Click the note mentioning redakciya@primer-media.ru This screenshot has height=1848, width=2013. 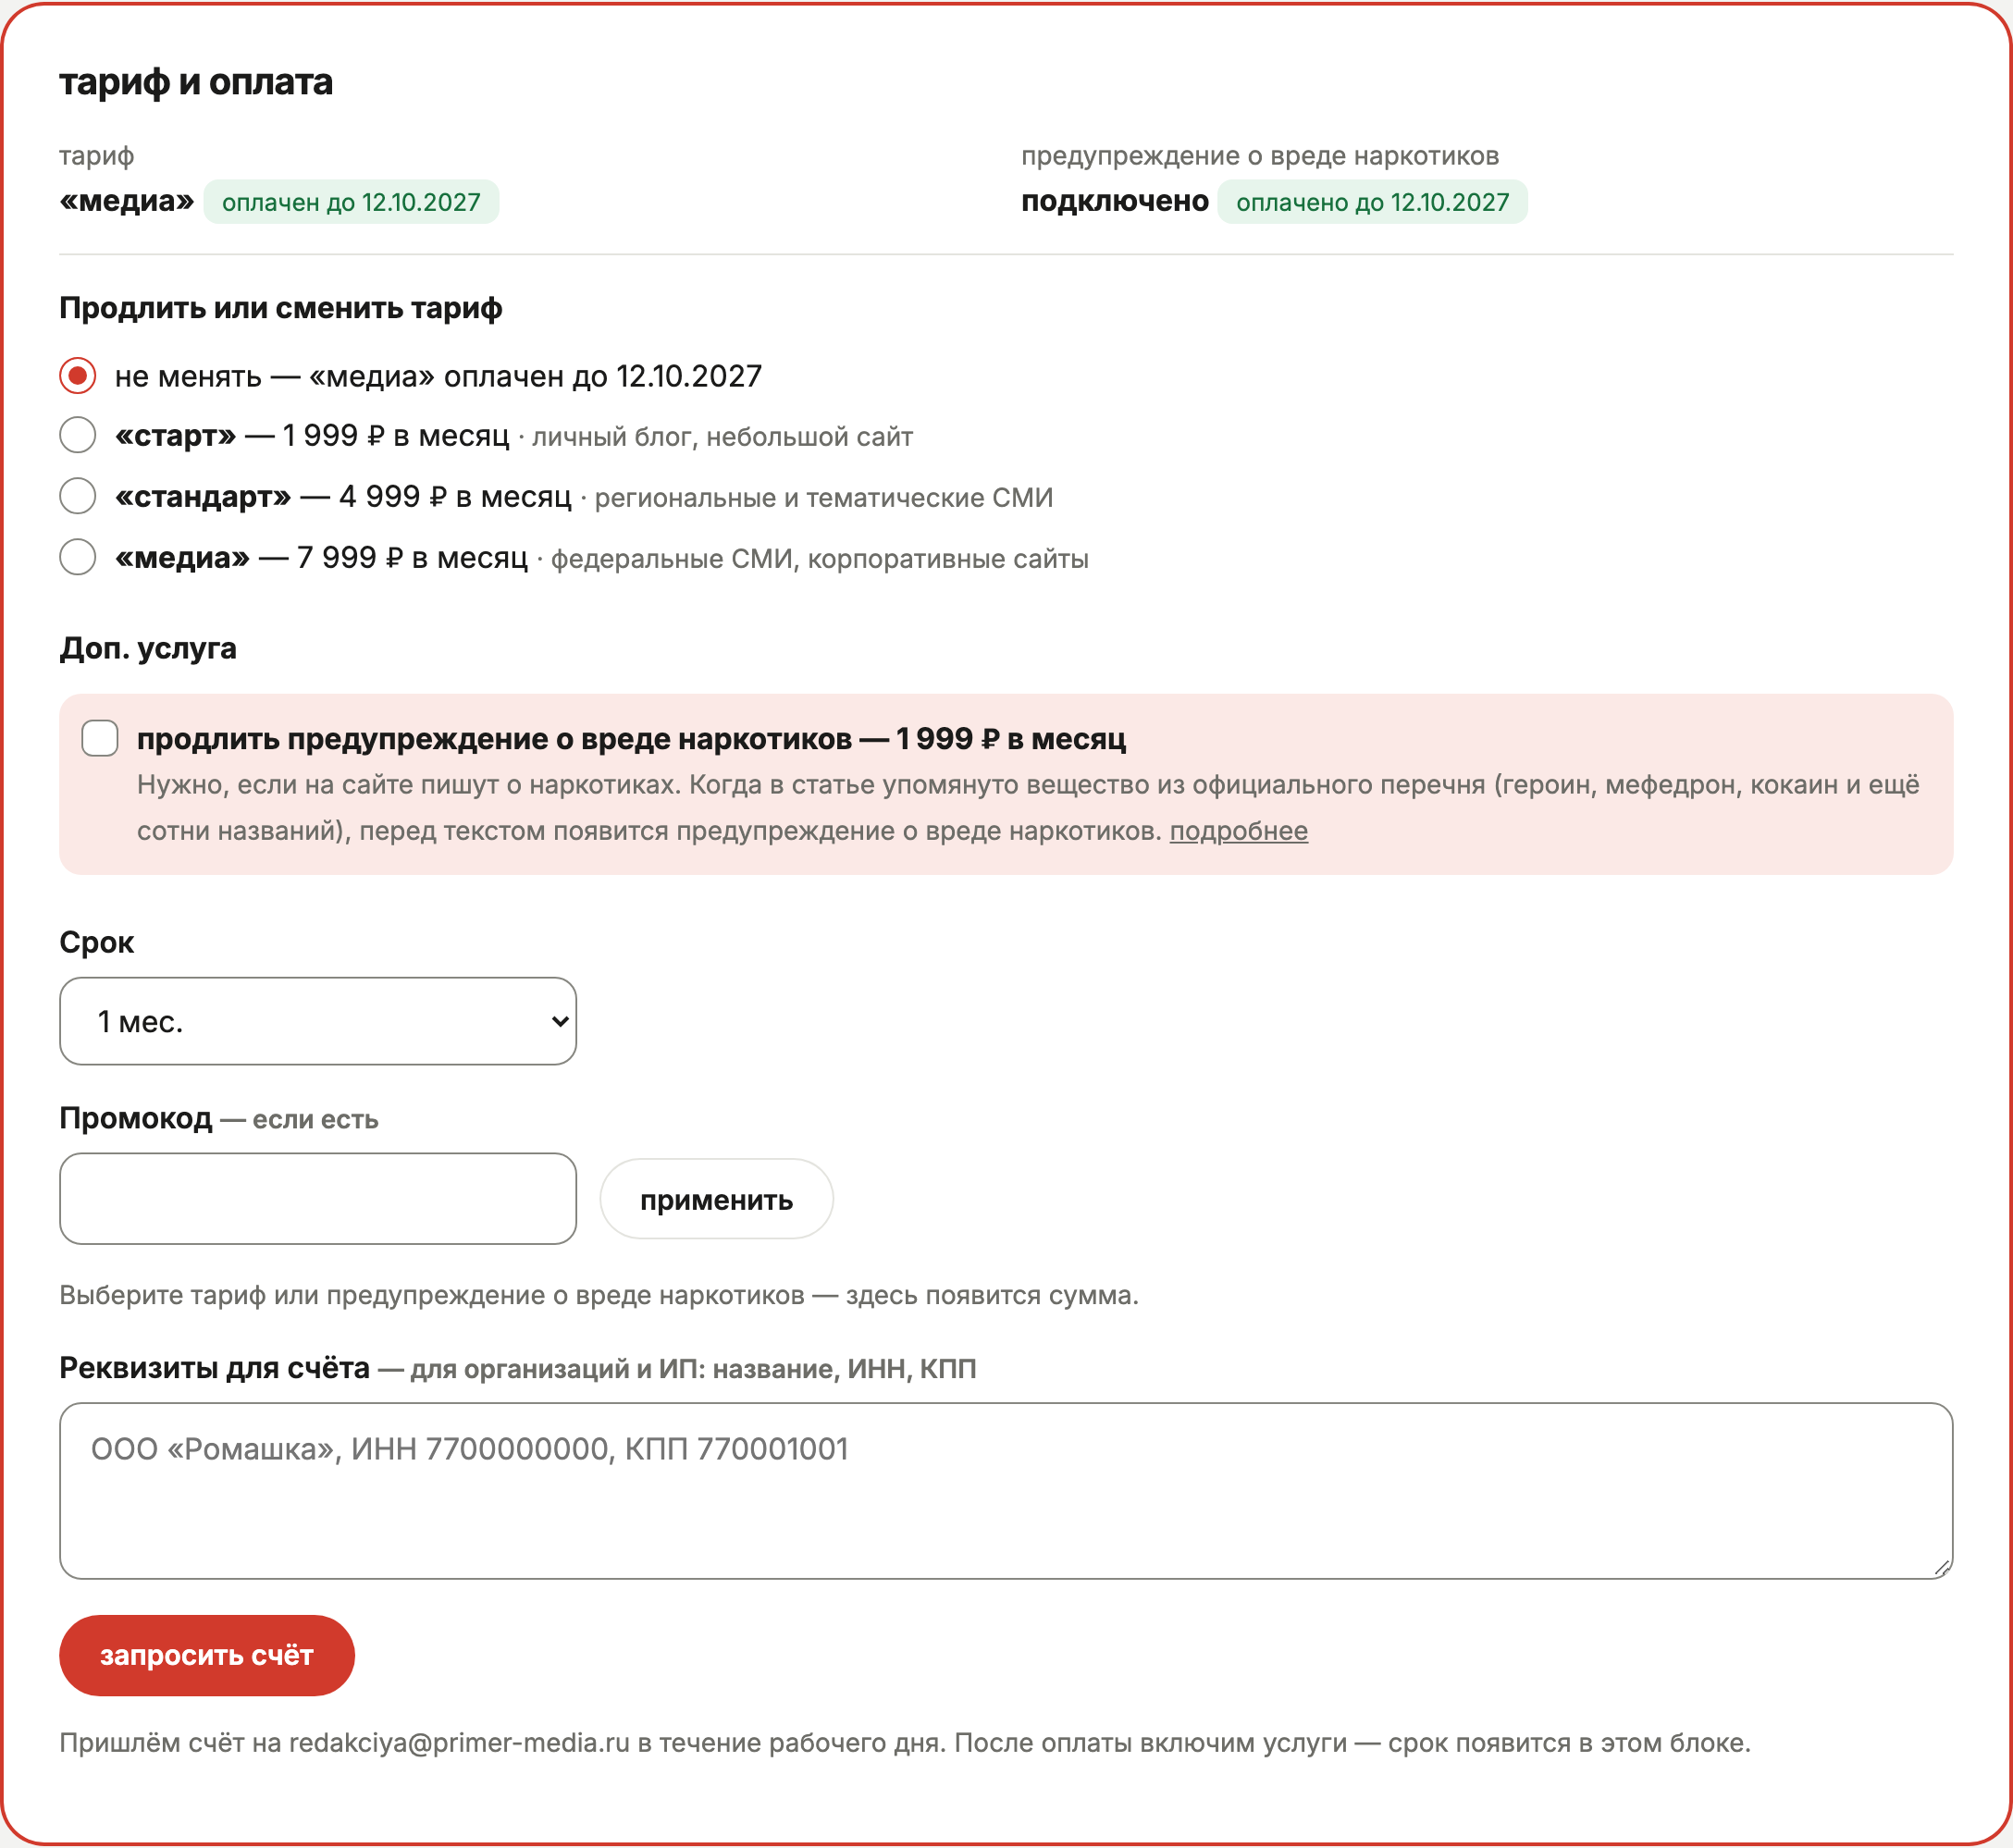[905, 1743]
